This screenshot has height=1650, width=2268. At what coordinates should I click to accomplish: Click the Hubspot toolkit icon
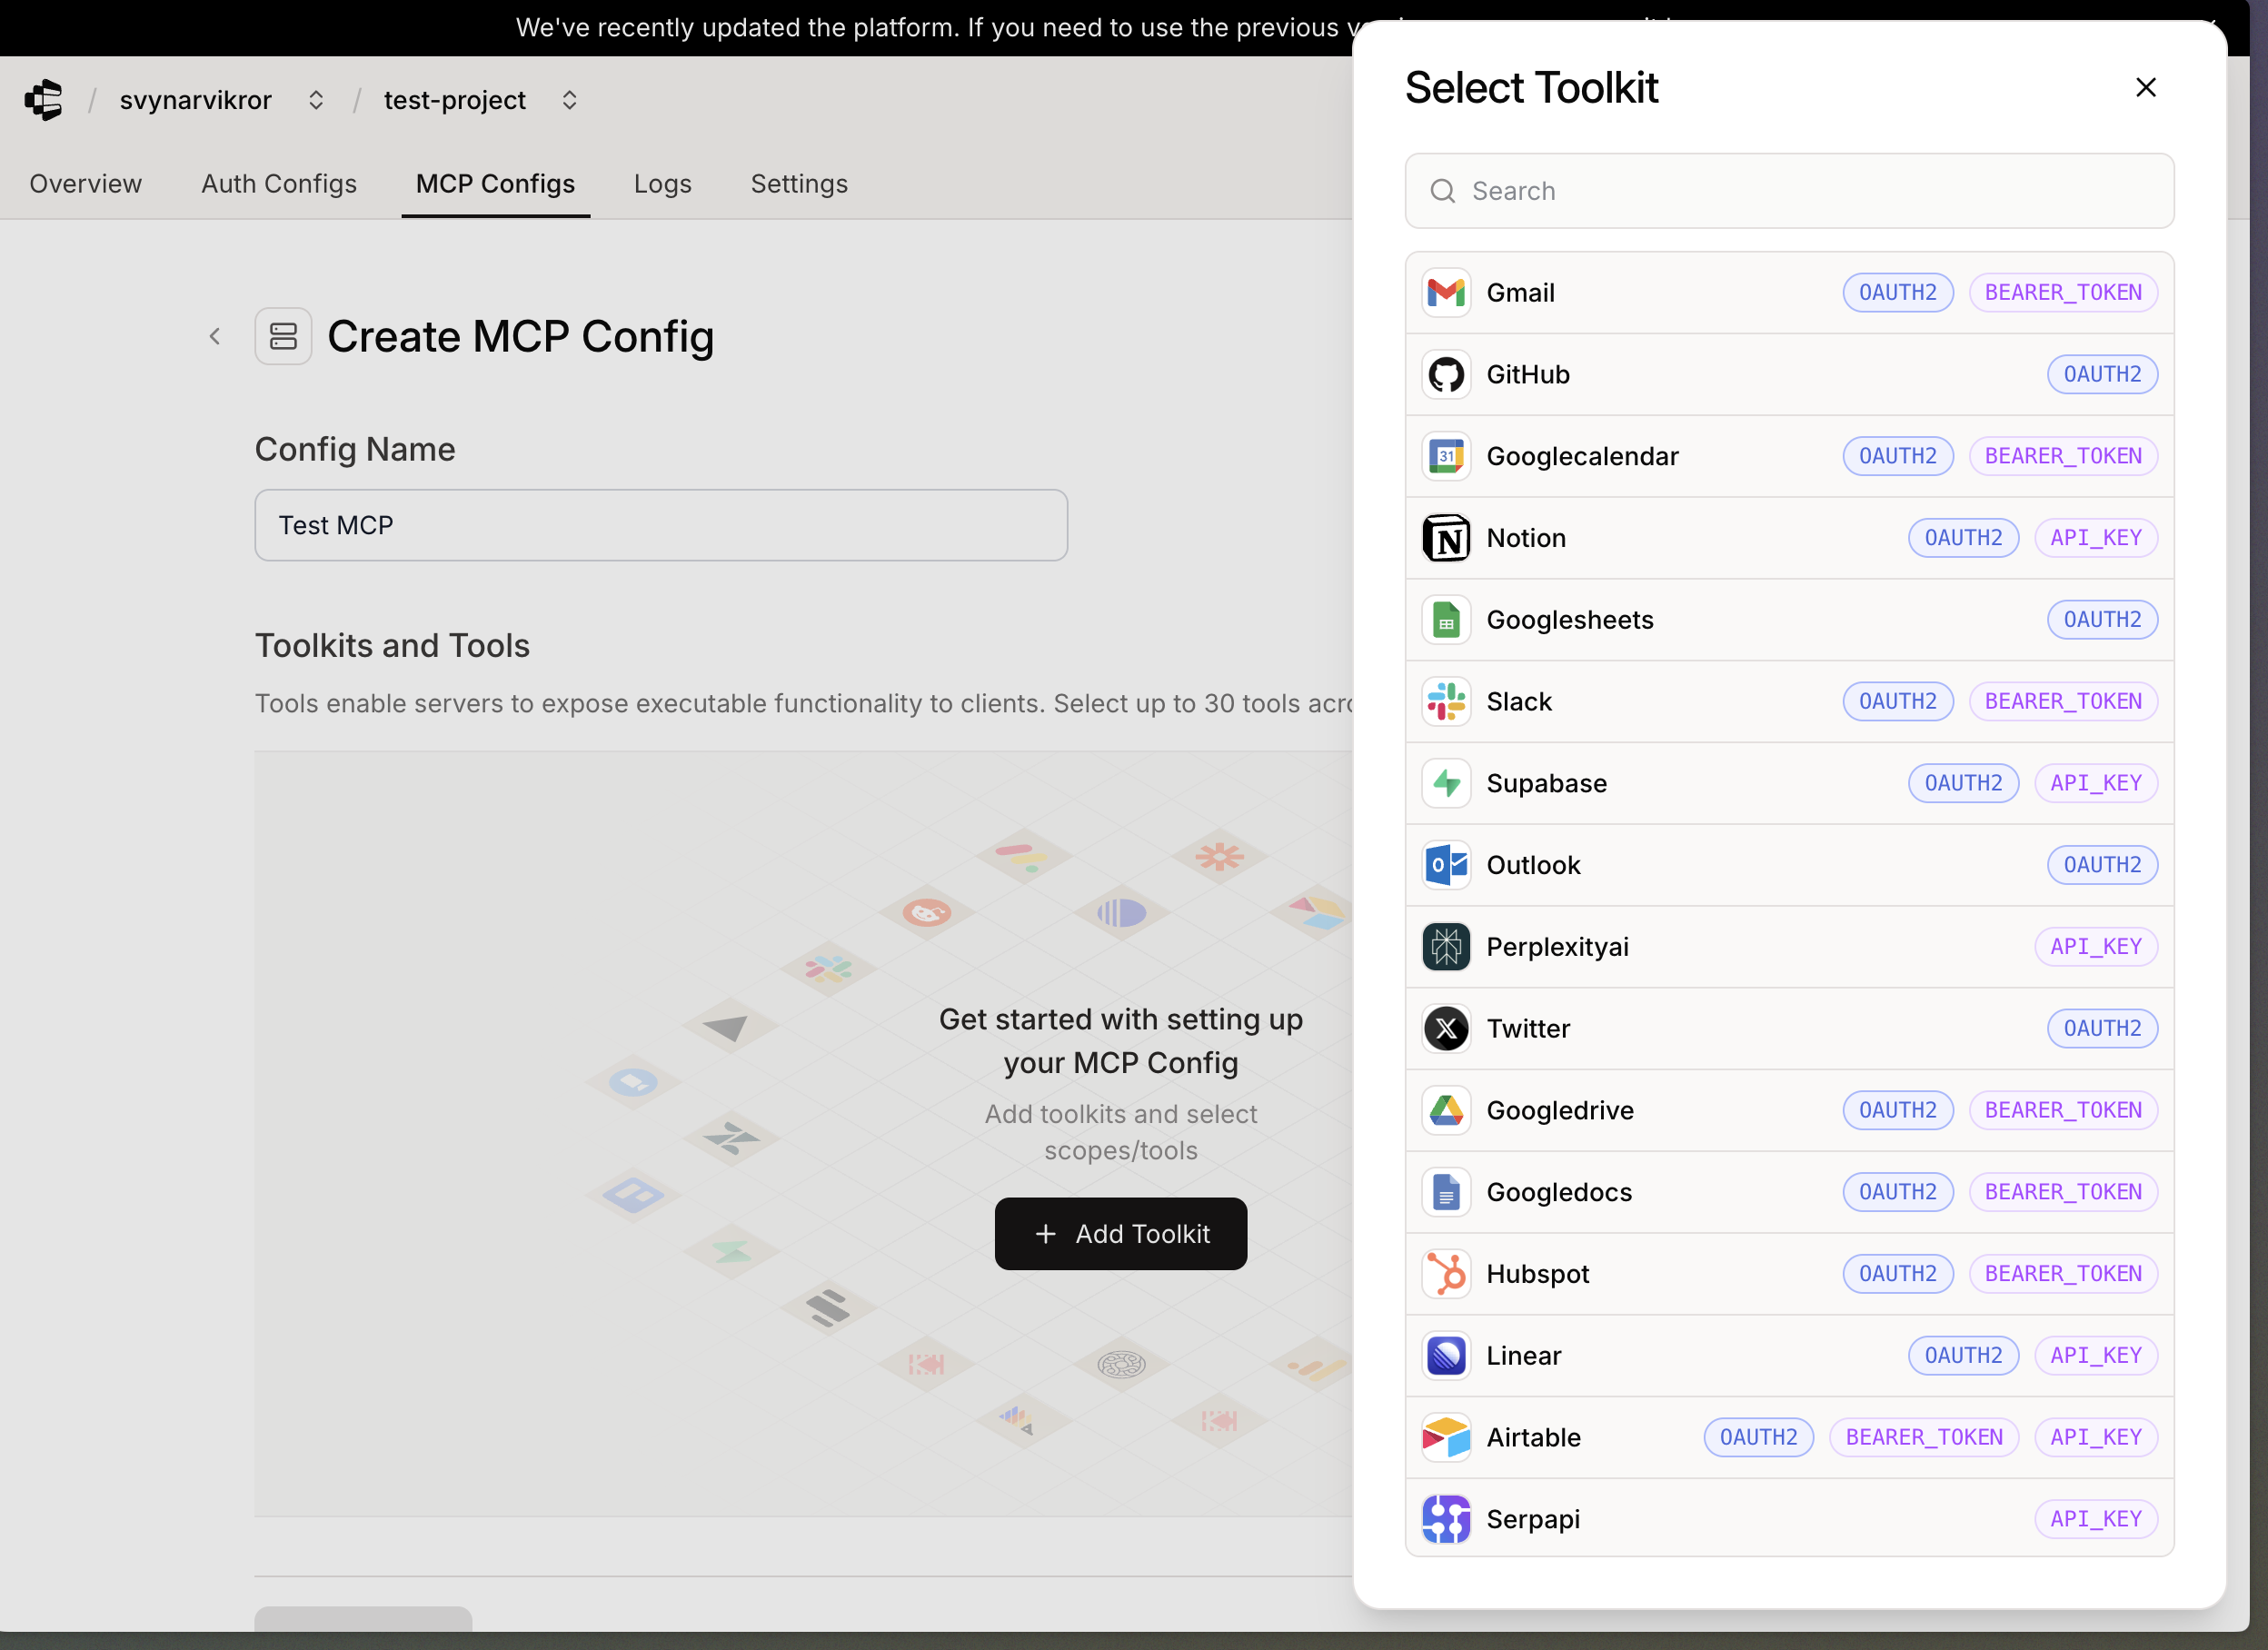[1446, 1274]
